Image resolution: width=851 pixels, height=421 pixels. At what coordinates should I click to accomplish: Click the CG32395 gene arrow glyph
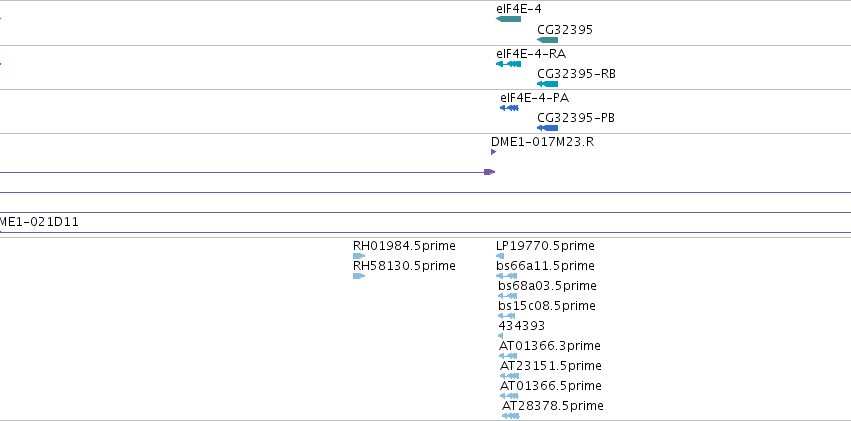tap(548, 40)
